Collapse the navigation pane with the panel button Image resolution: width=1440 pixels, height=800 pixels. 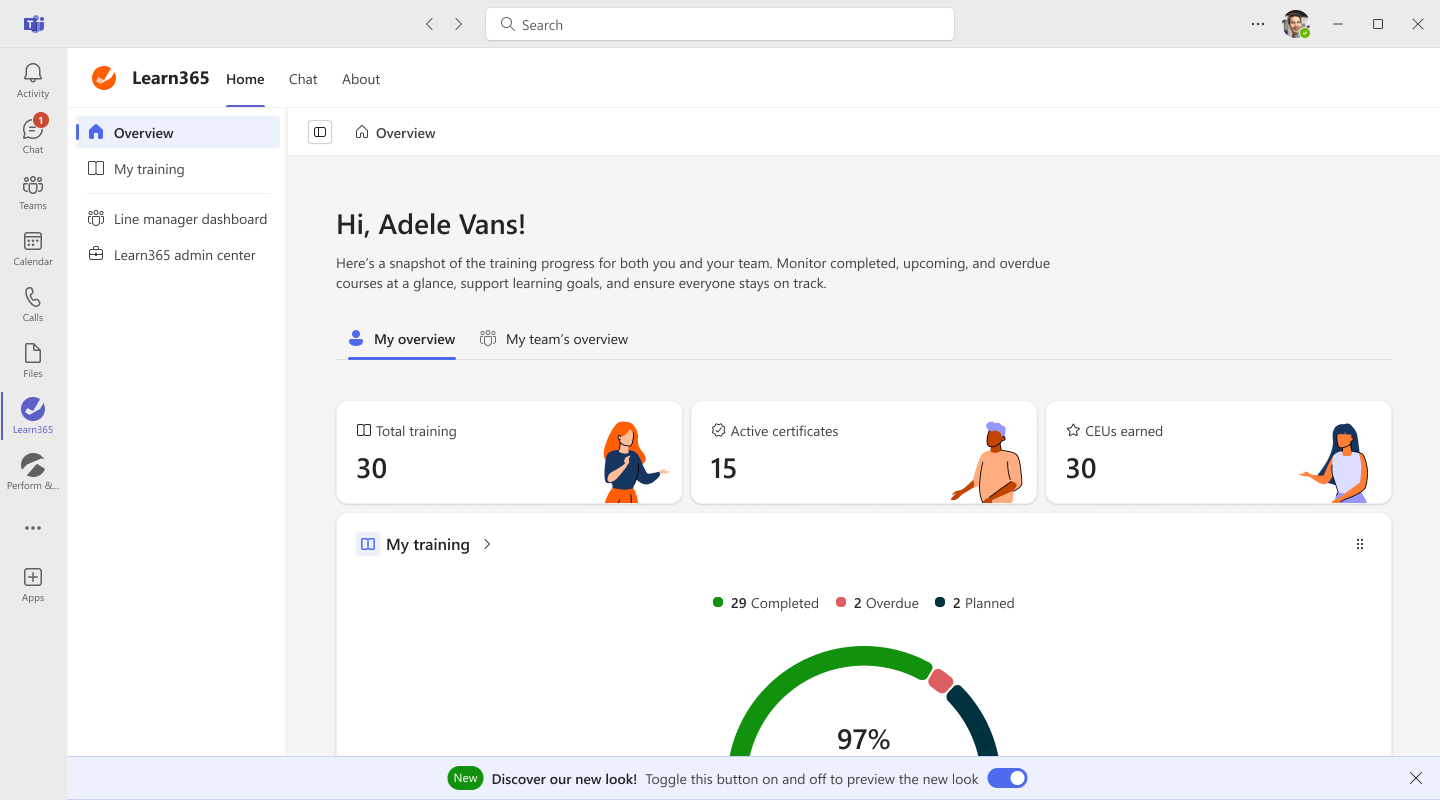320,132
